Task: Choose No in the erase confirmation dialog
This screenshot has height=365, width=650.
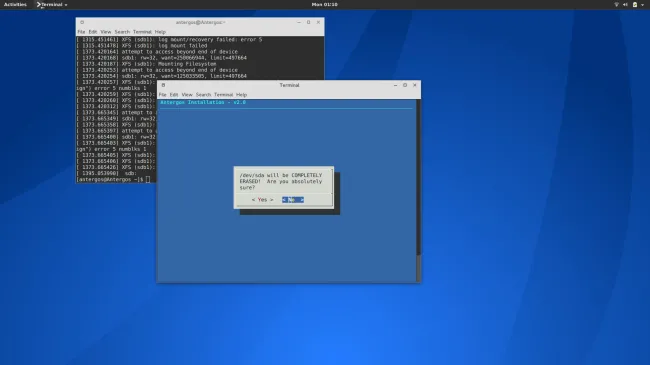Action: coord(293,200)
